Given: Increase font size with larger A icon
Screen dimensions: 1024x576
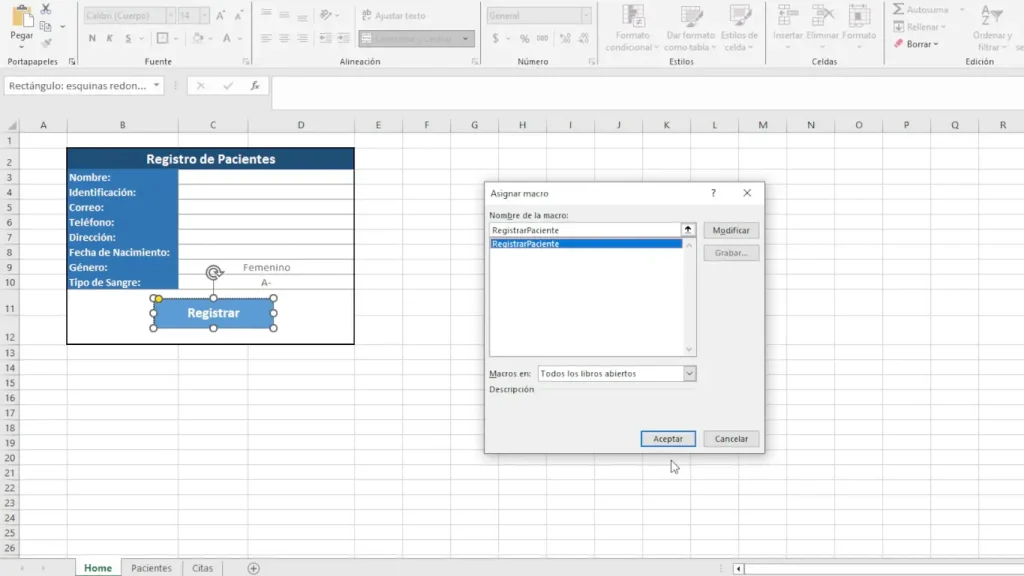Looking at the screenshot, I should click(x=221, y=16).
